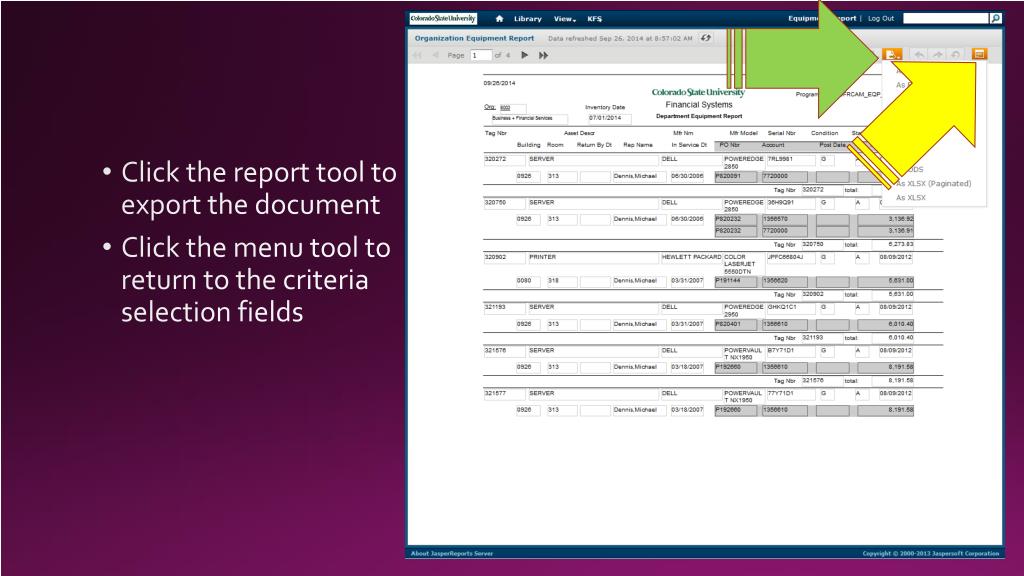Click the Colorado State University logo
Screen dimensions: 1024x576
coord(443,18)
